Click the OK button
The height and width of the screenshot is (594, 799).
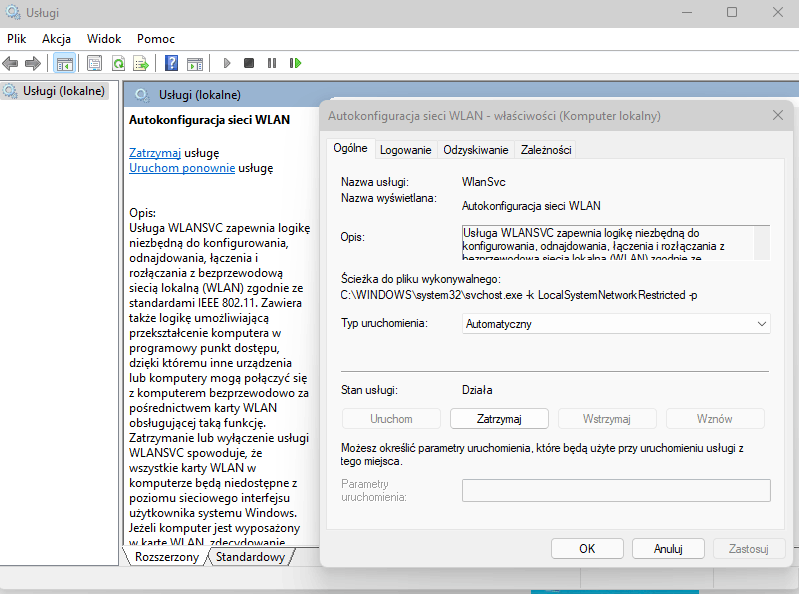click(587, 549)
